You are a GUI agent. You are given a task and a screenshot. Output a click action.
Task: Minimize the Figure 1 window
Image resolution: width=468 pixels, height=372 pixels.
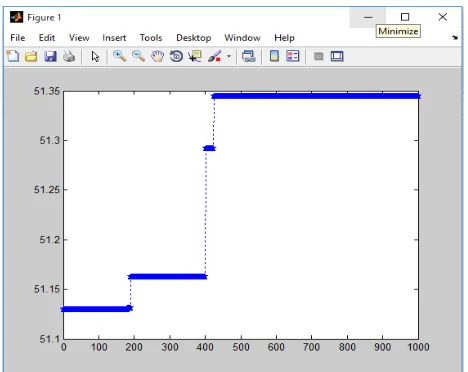coord(368,17)
